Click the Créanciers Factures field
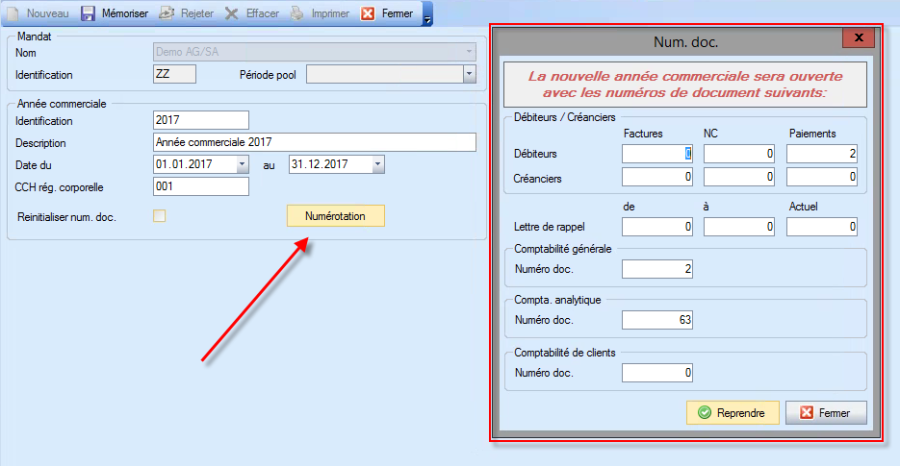Viewport: 900px width, 466px height. 657,178
